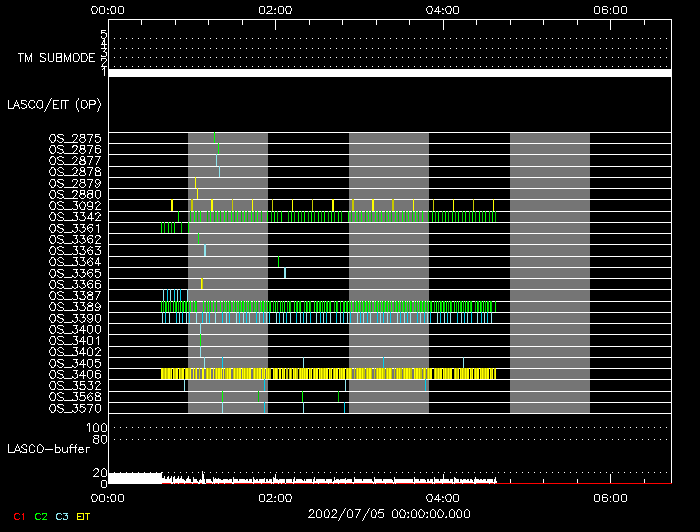Select the OS_3092 row label
Viewport: 700px width, 532px height.
[74, 205]
